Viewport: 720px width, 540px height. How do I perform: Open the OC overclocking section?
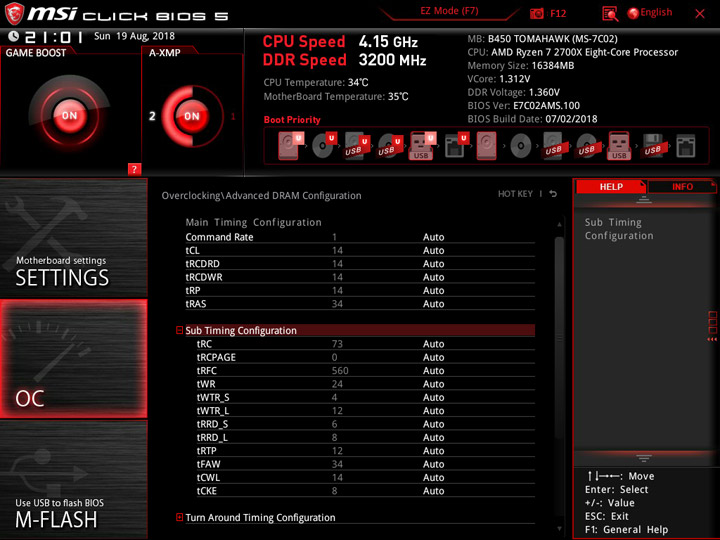[73, 359]
